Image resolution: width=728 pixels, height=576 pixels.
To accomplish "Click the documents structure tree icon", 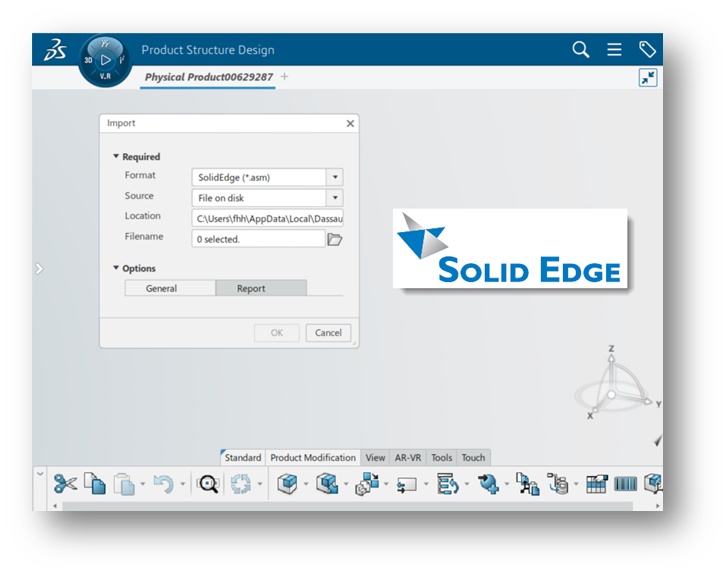I will coord(527,484).
